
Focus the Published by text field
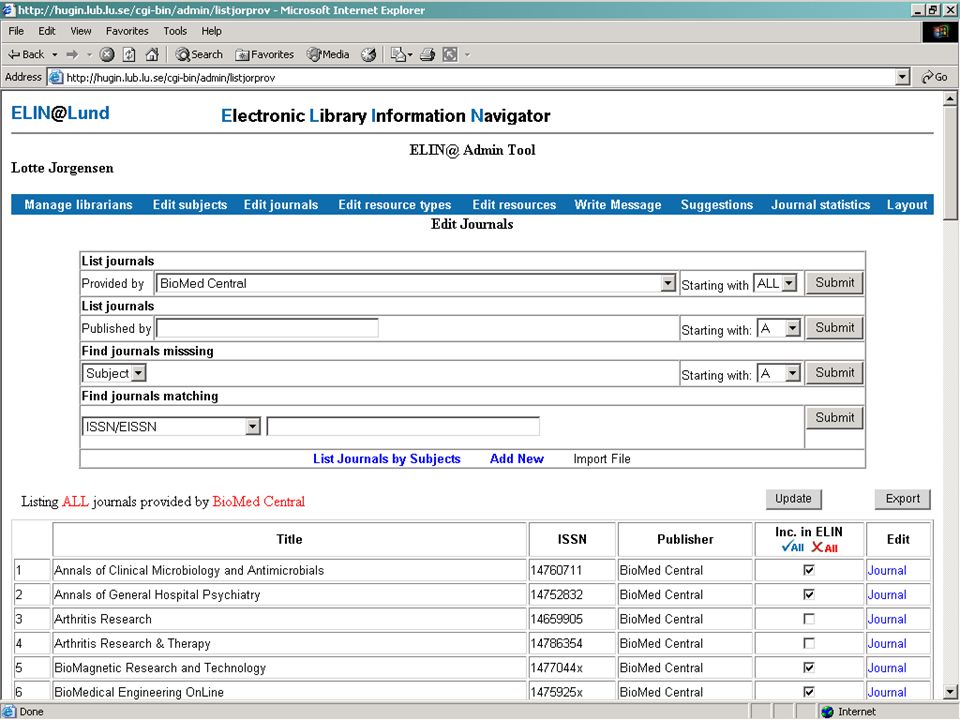tap(267, 328)
